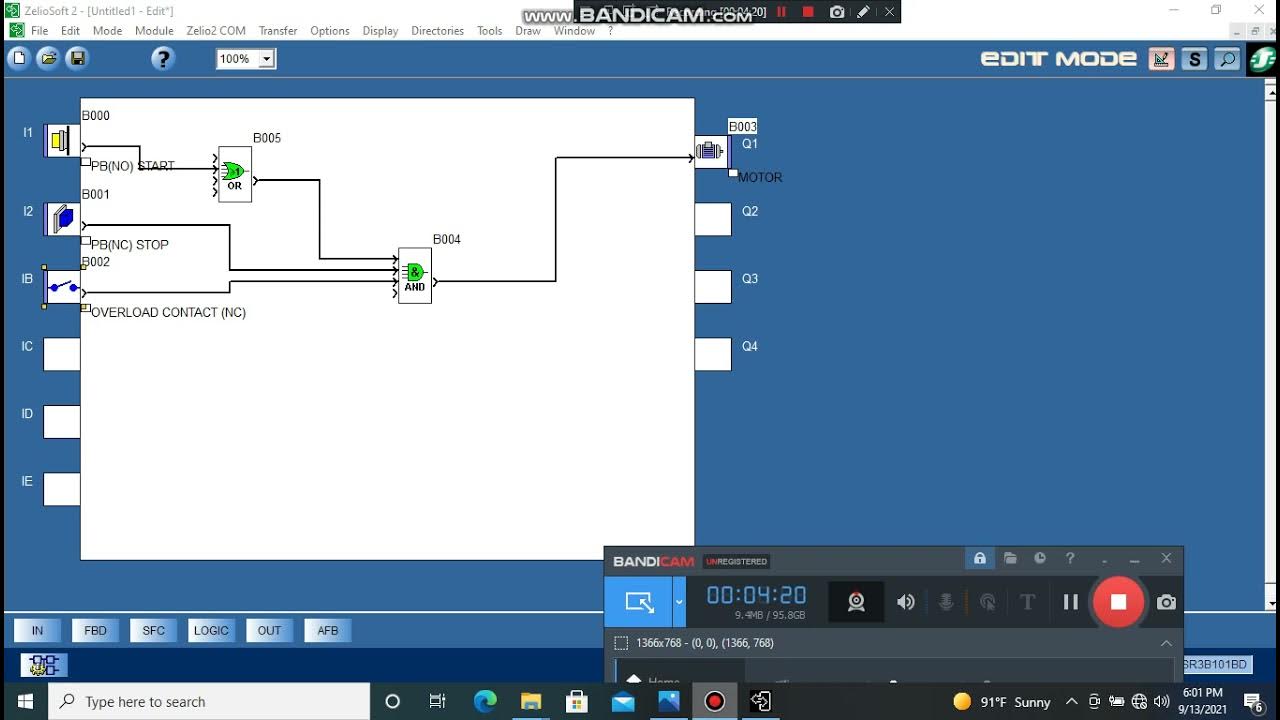Open the SFC function block tab
The width and height of the screenshot is (1280, 720).
pyautogui.click(x=153, y=630)
